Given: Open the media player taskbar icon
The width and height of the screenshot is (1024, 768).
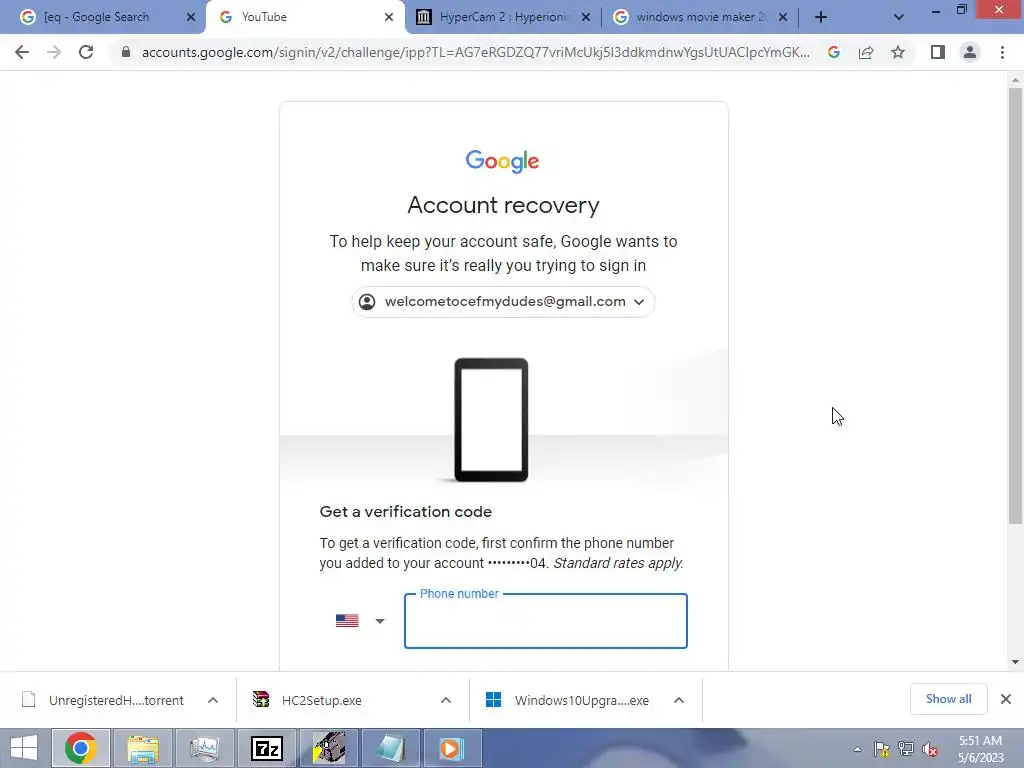Looking at the screenshot, I should pyautogui.click(x=451, y=748).
